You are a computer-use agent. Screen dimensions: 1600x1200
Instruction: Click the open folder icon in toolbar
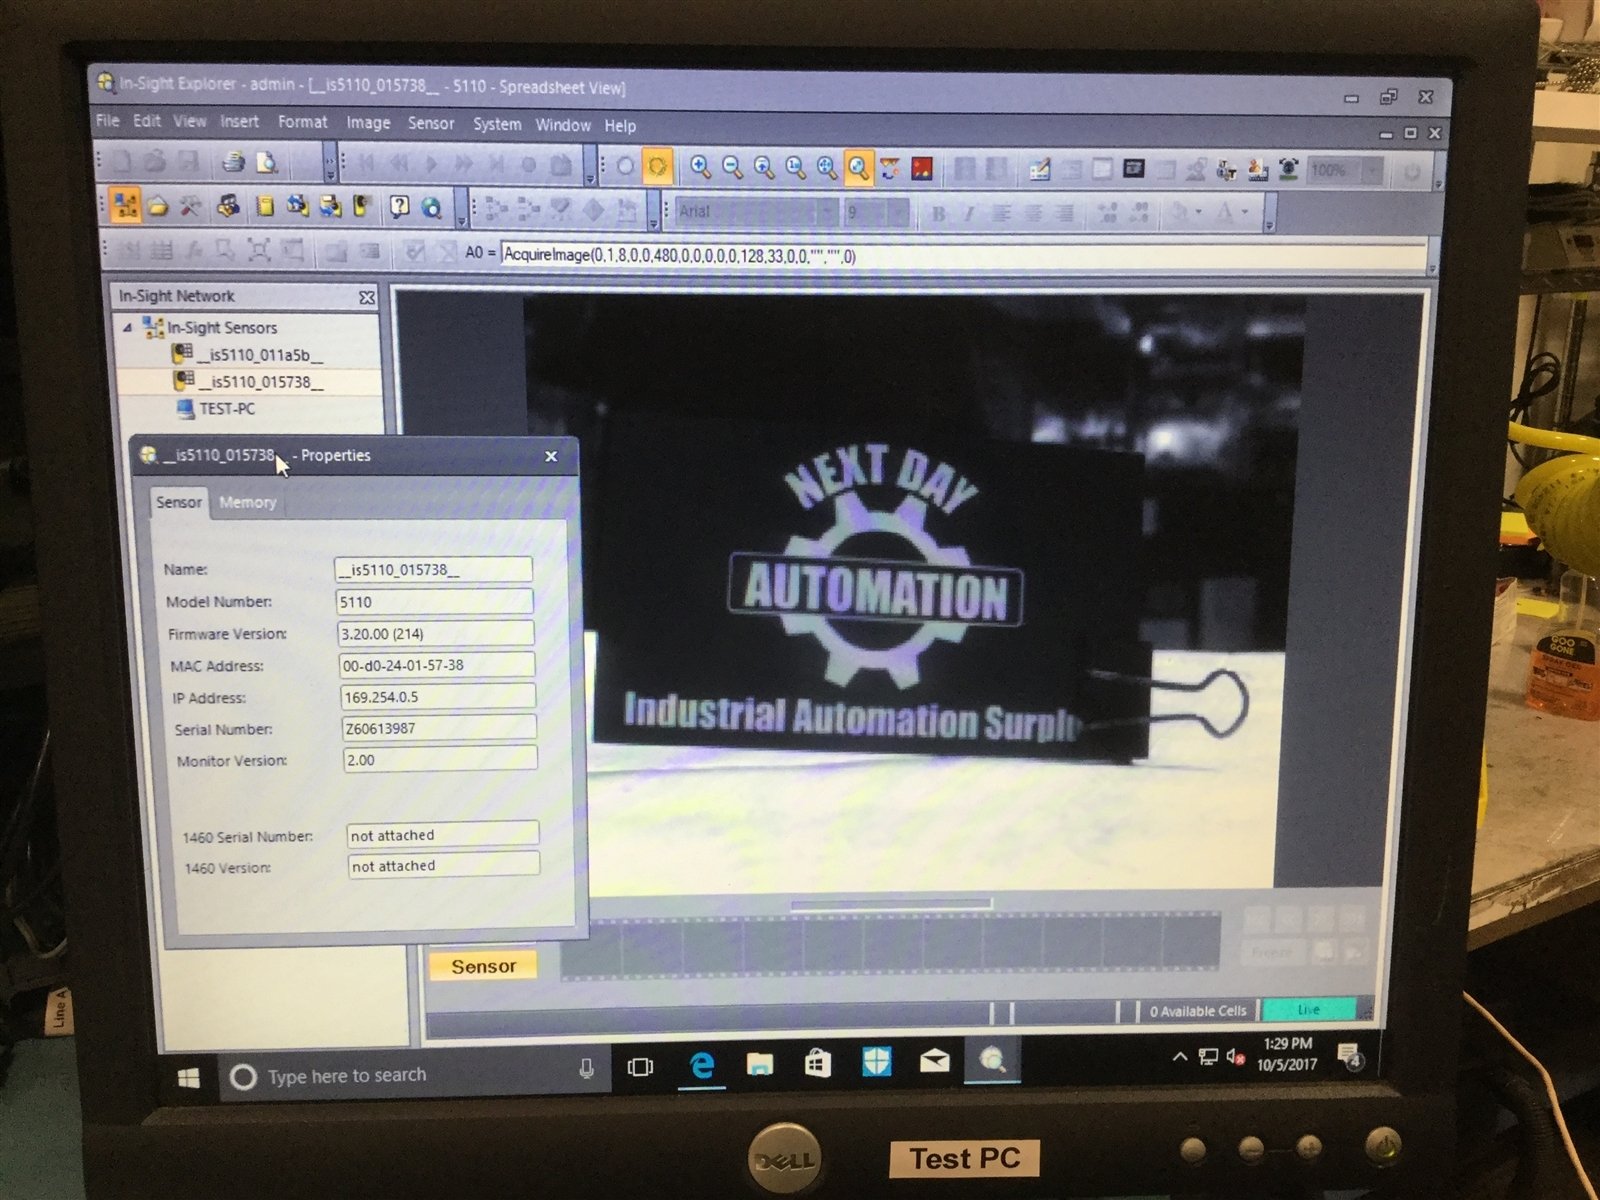click(157, 206)
